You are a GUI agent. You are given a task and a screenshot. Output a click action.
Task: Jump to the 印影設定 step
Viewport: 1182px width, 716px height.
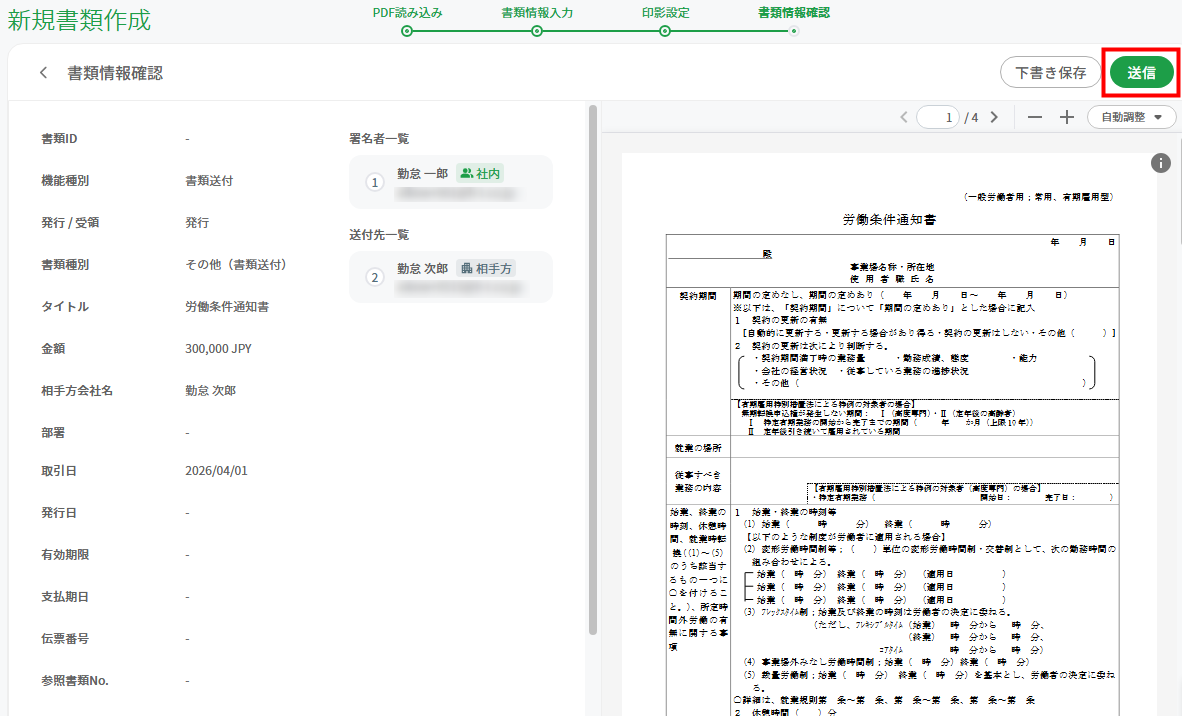pyautogui.click(x=666, y=13)
